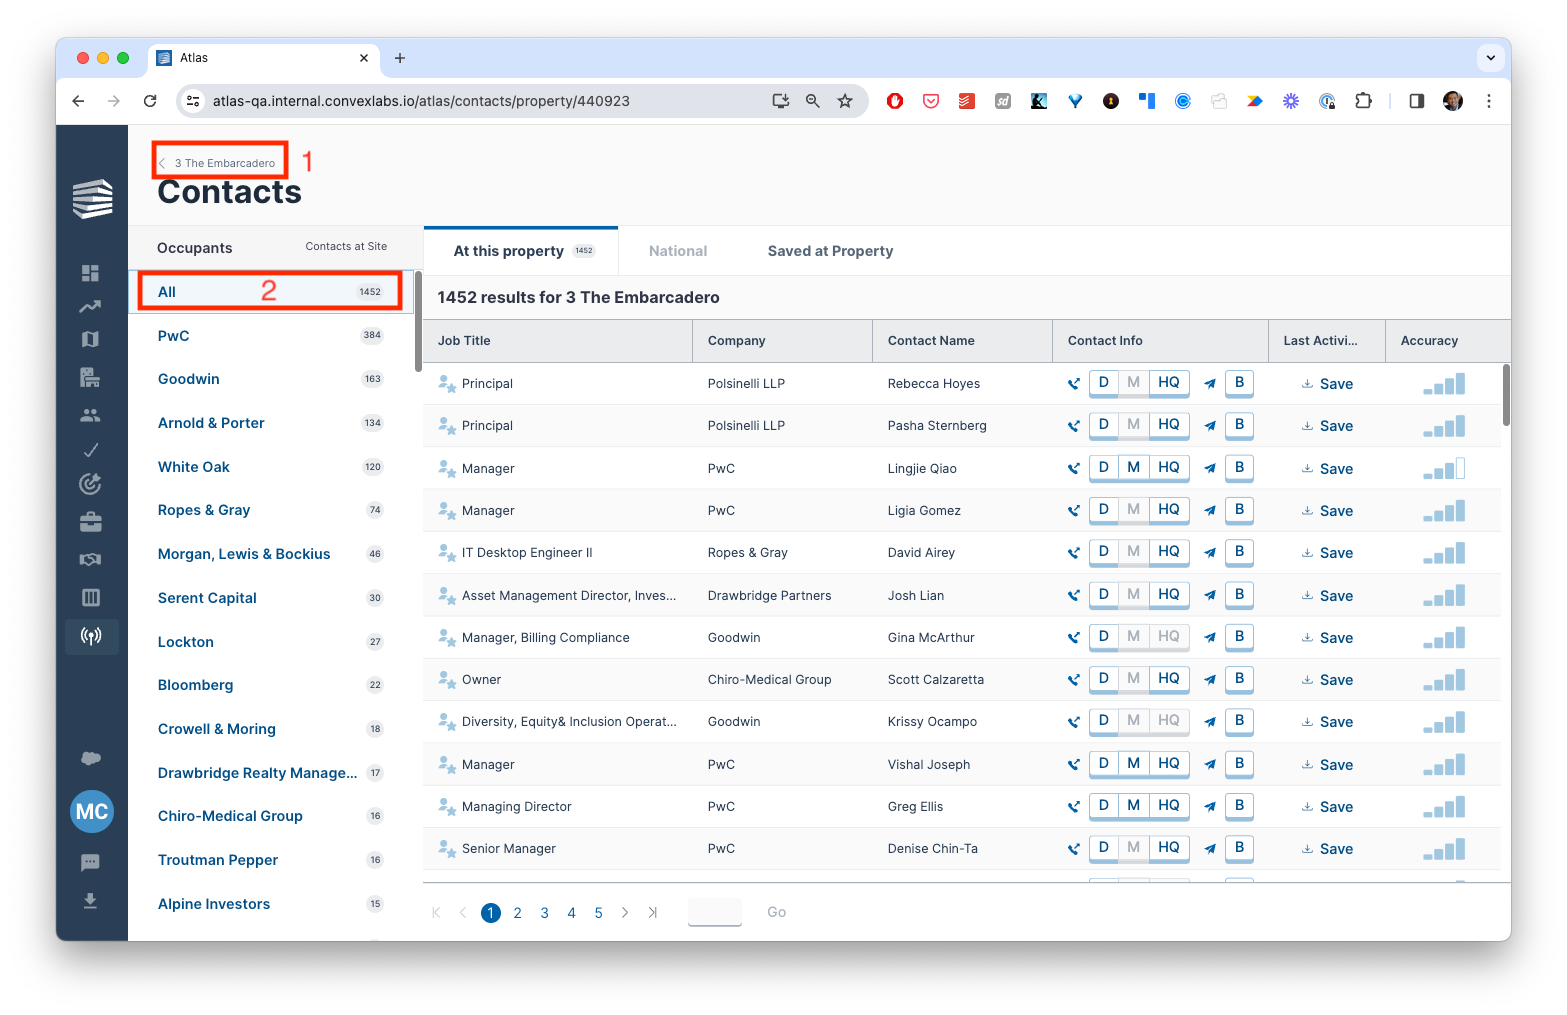Open the Chrome tab list dropdown arrow

[x=1490, y=58]
